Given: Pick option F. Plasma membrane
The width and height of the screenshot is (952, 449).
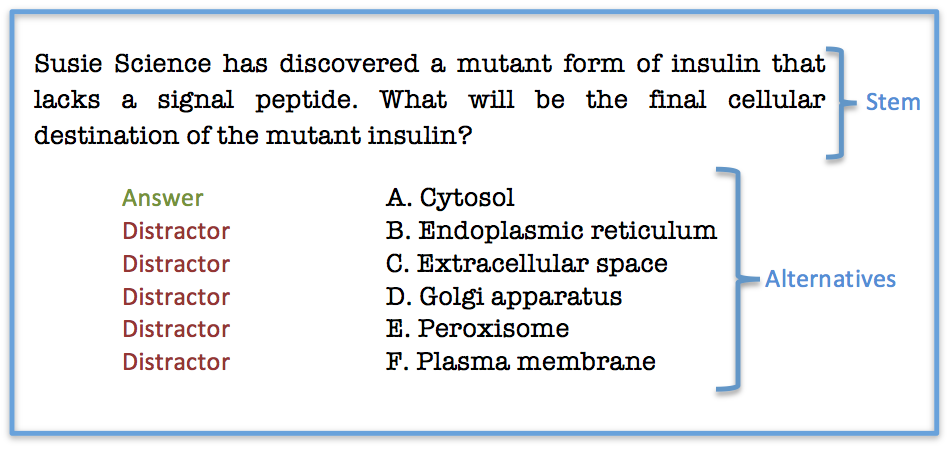Looking at the screenshot, I should (x=521, y=362).
